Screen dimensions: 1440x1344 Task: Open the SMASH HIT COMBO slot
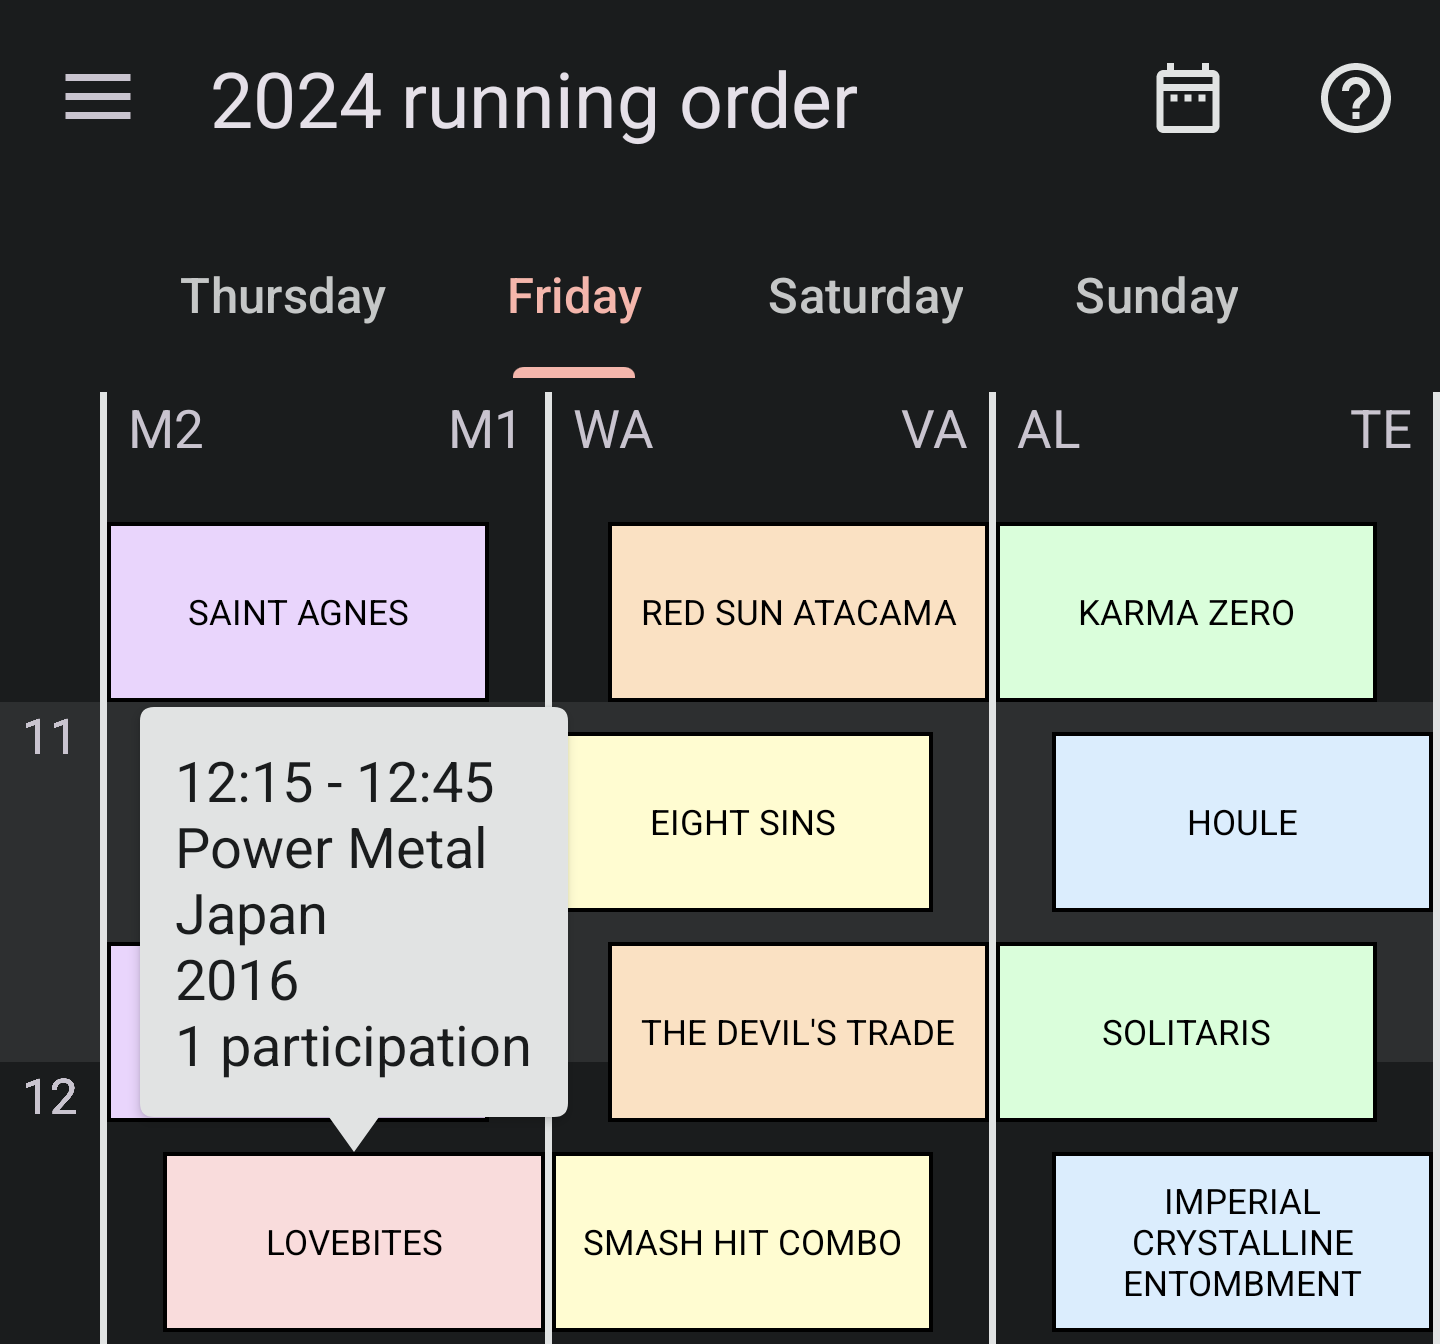click(x=742, y=1242)
